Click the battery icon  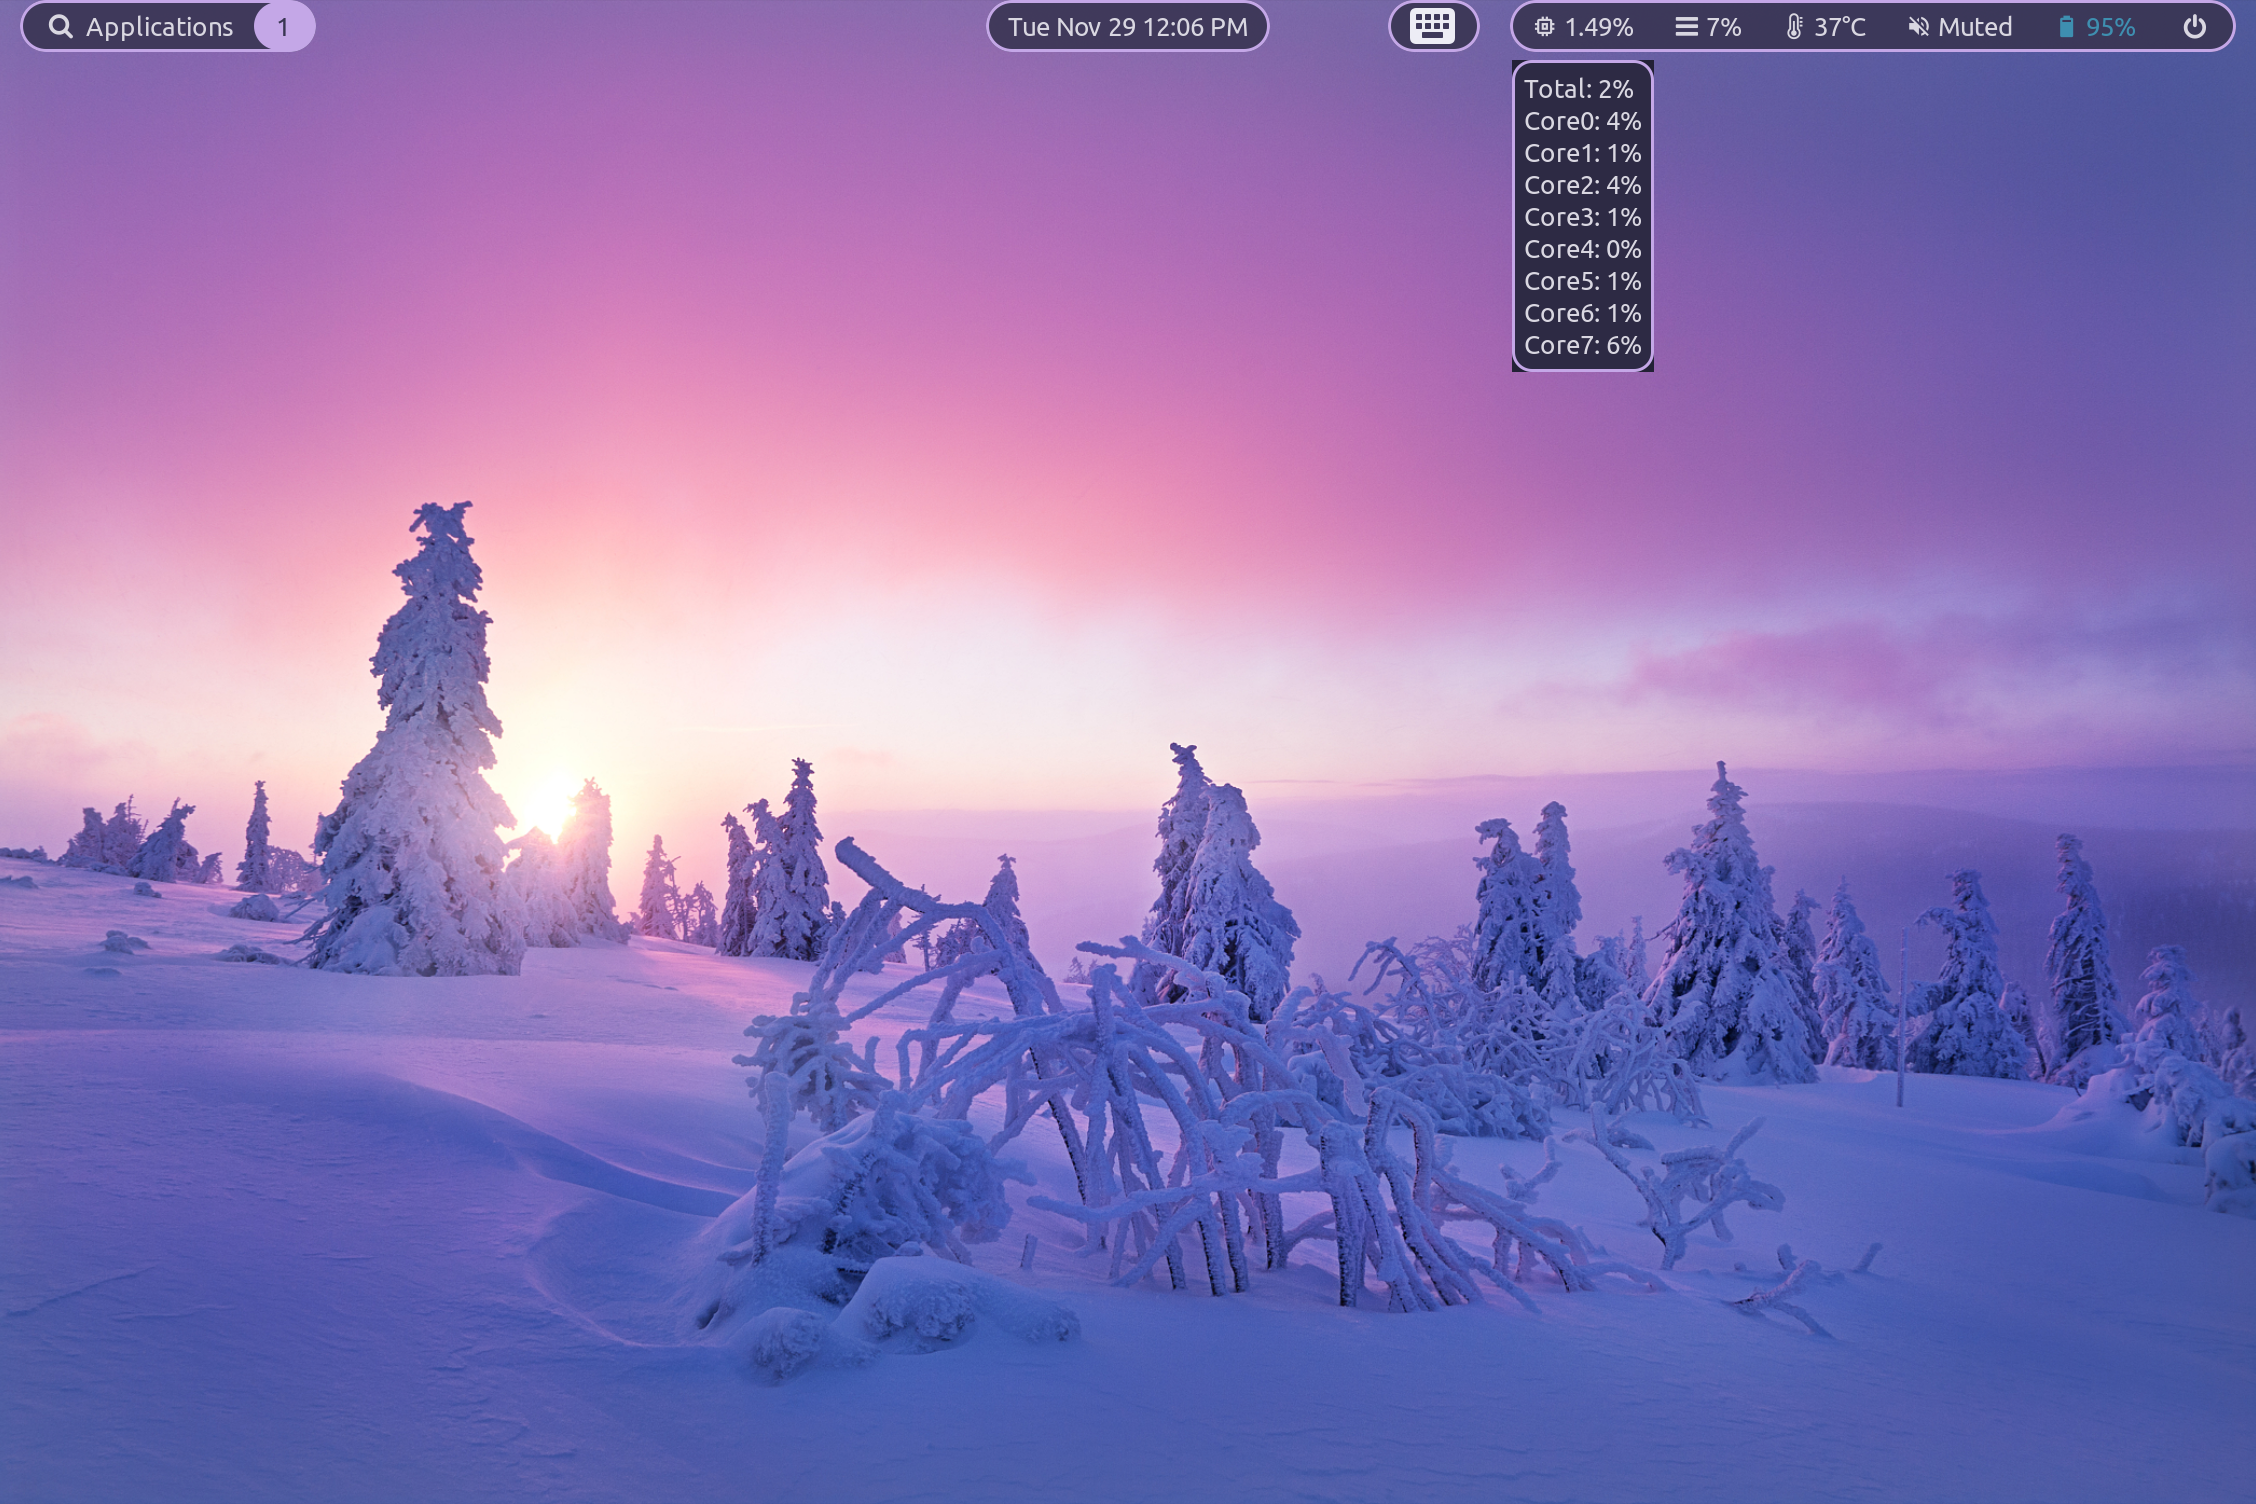pyautogui.click(x=2066, y=27)
